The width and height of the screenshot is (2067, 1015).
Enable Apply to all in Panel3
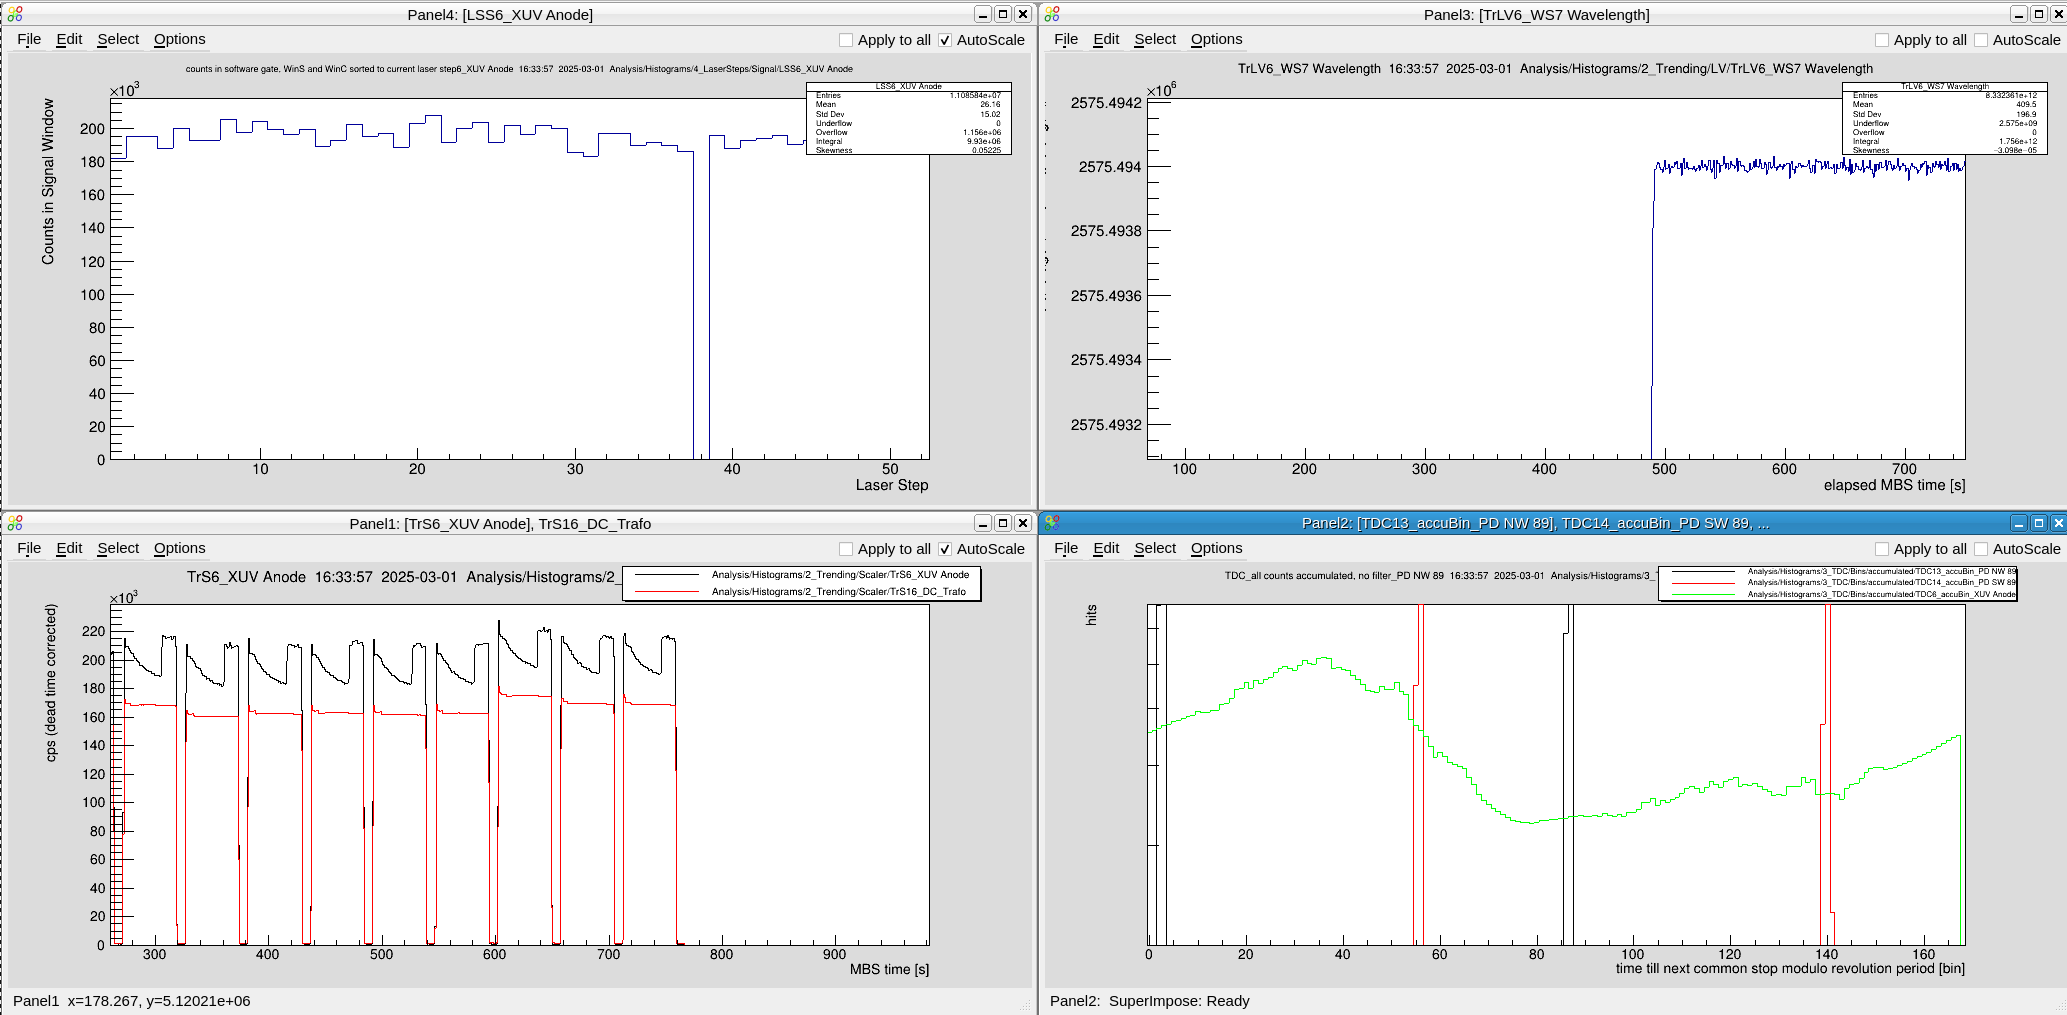tap(1882, 40)
